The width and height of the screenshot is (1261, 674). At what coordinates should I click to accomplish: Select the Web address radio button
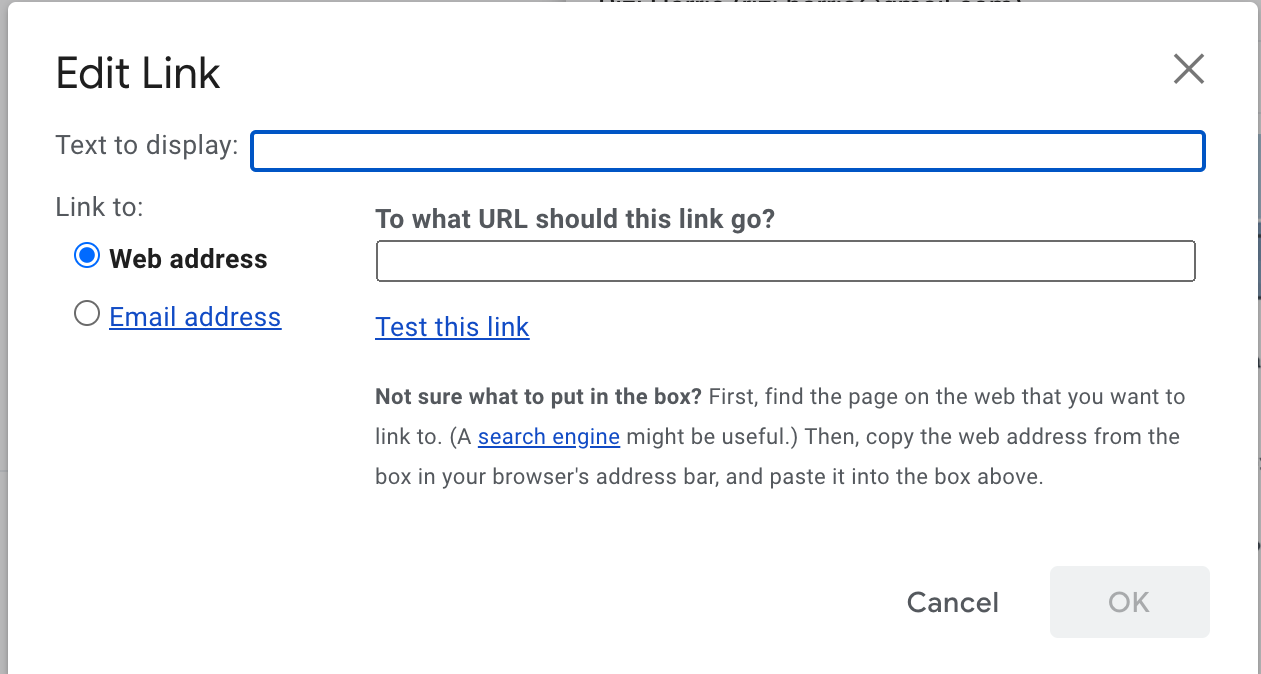pos(87,256)
